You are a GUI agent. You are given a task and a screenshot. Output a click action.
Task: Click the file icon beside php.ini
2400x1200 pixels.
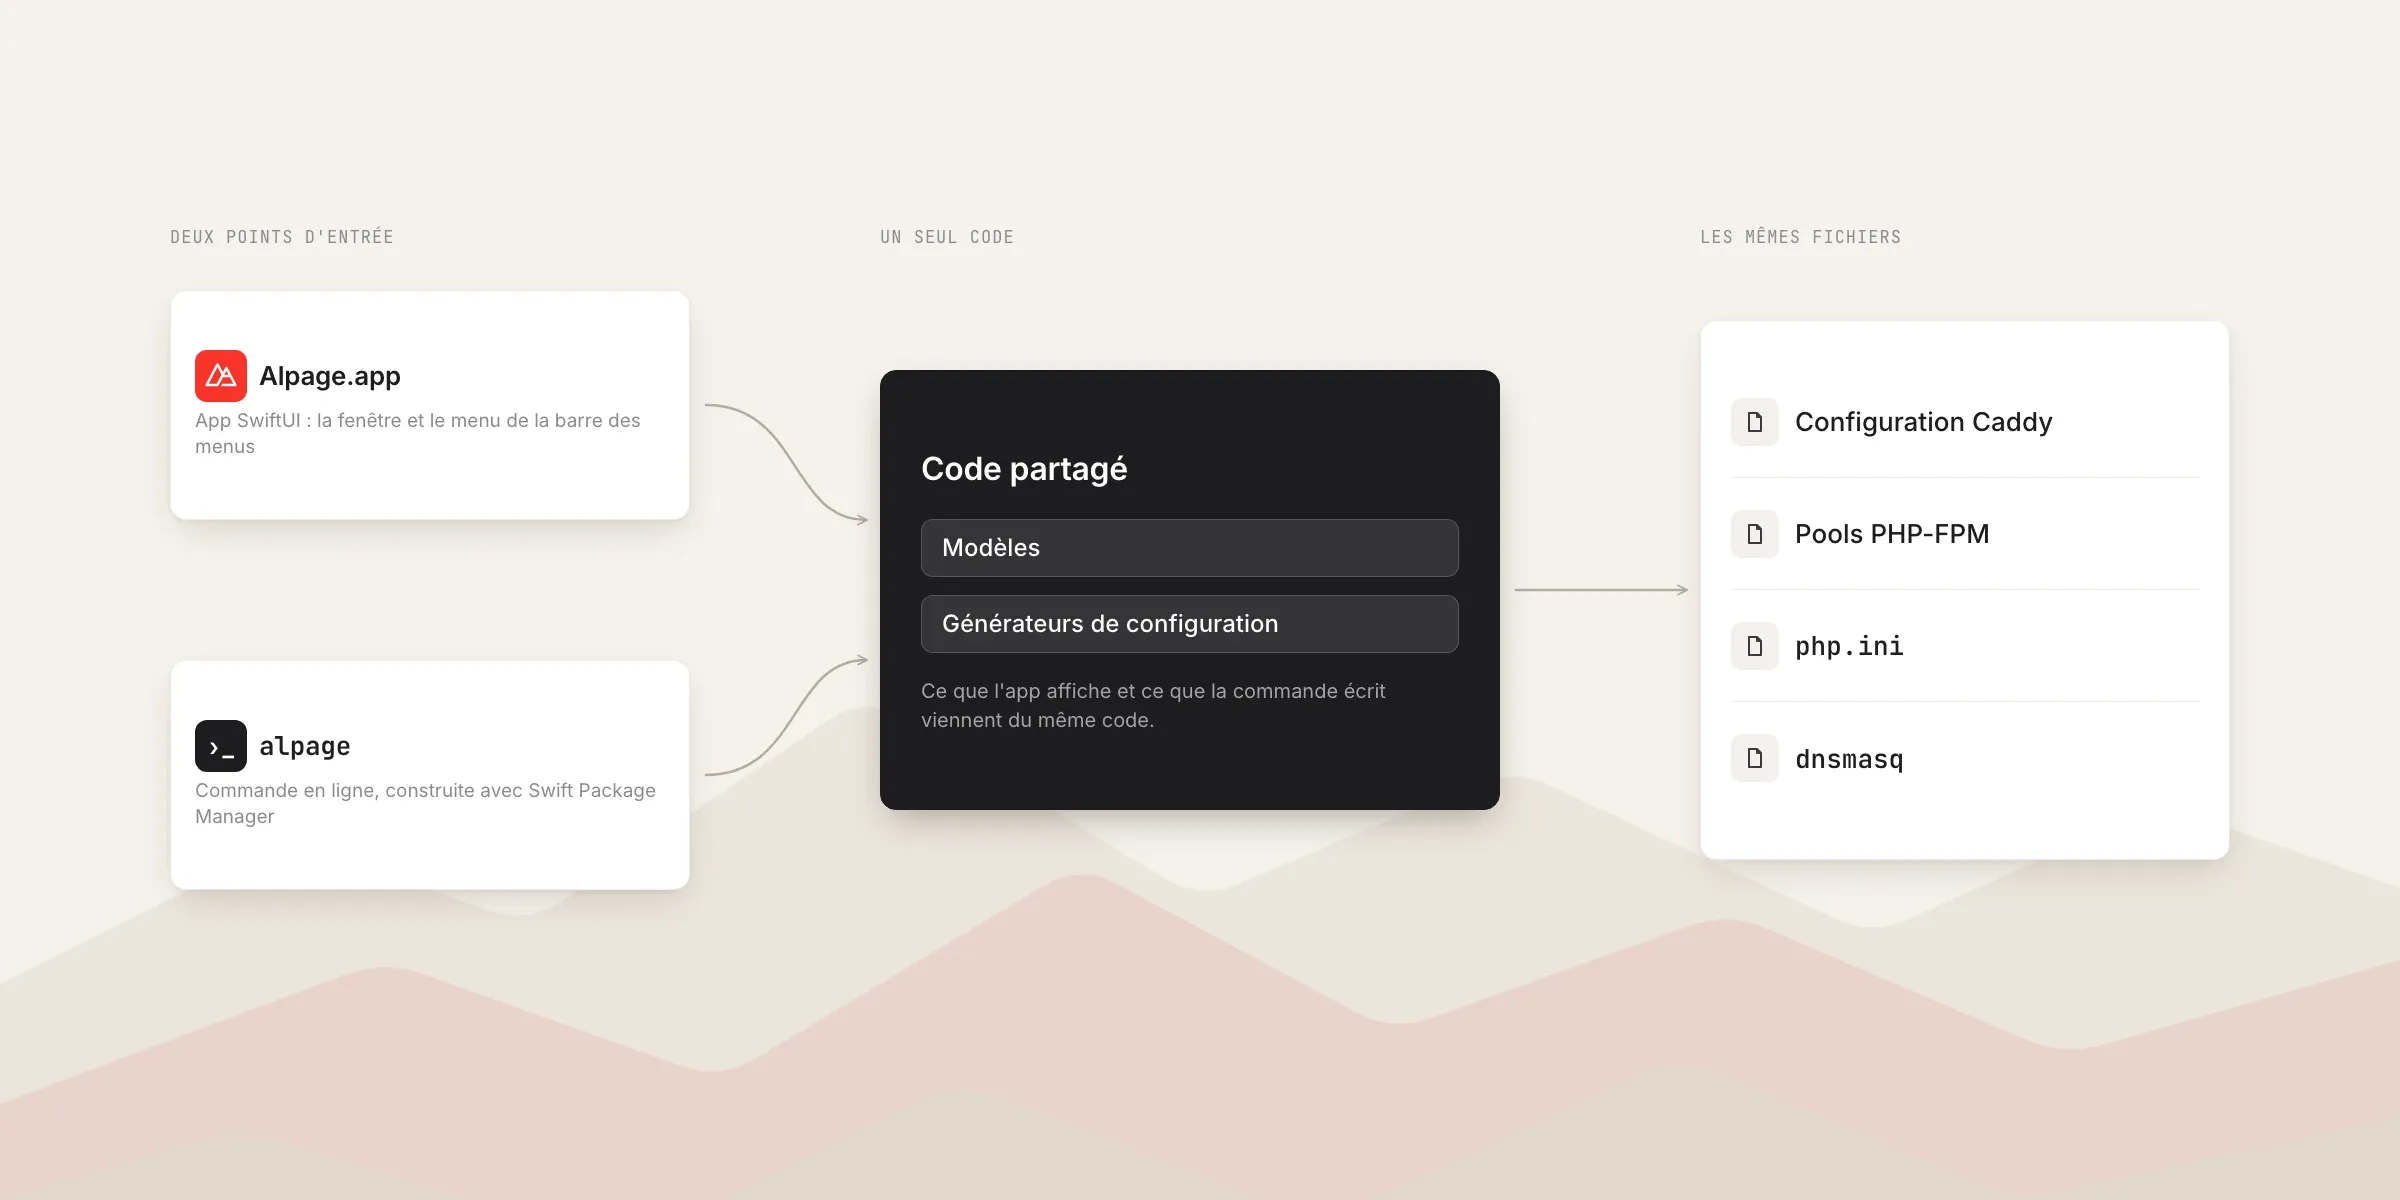(x=1755, y=646)
